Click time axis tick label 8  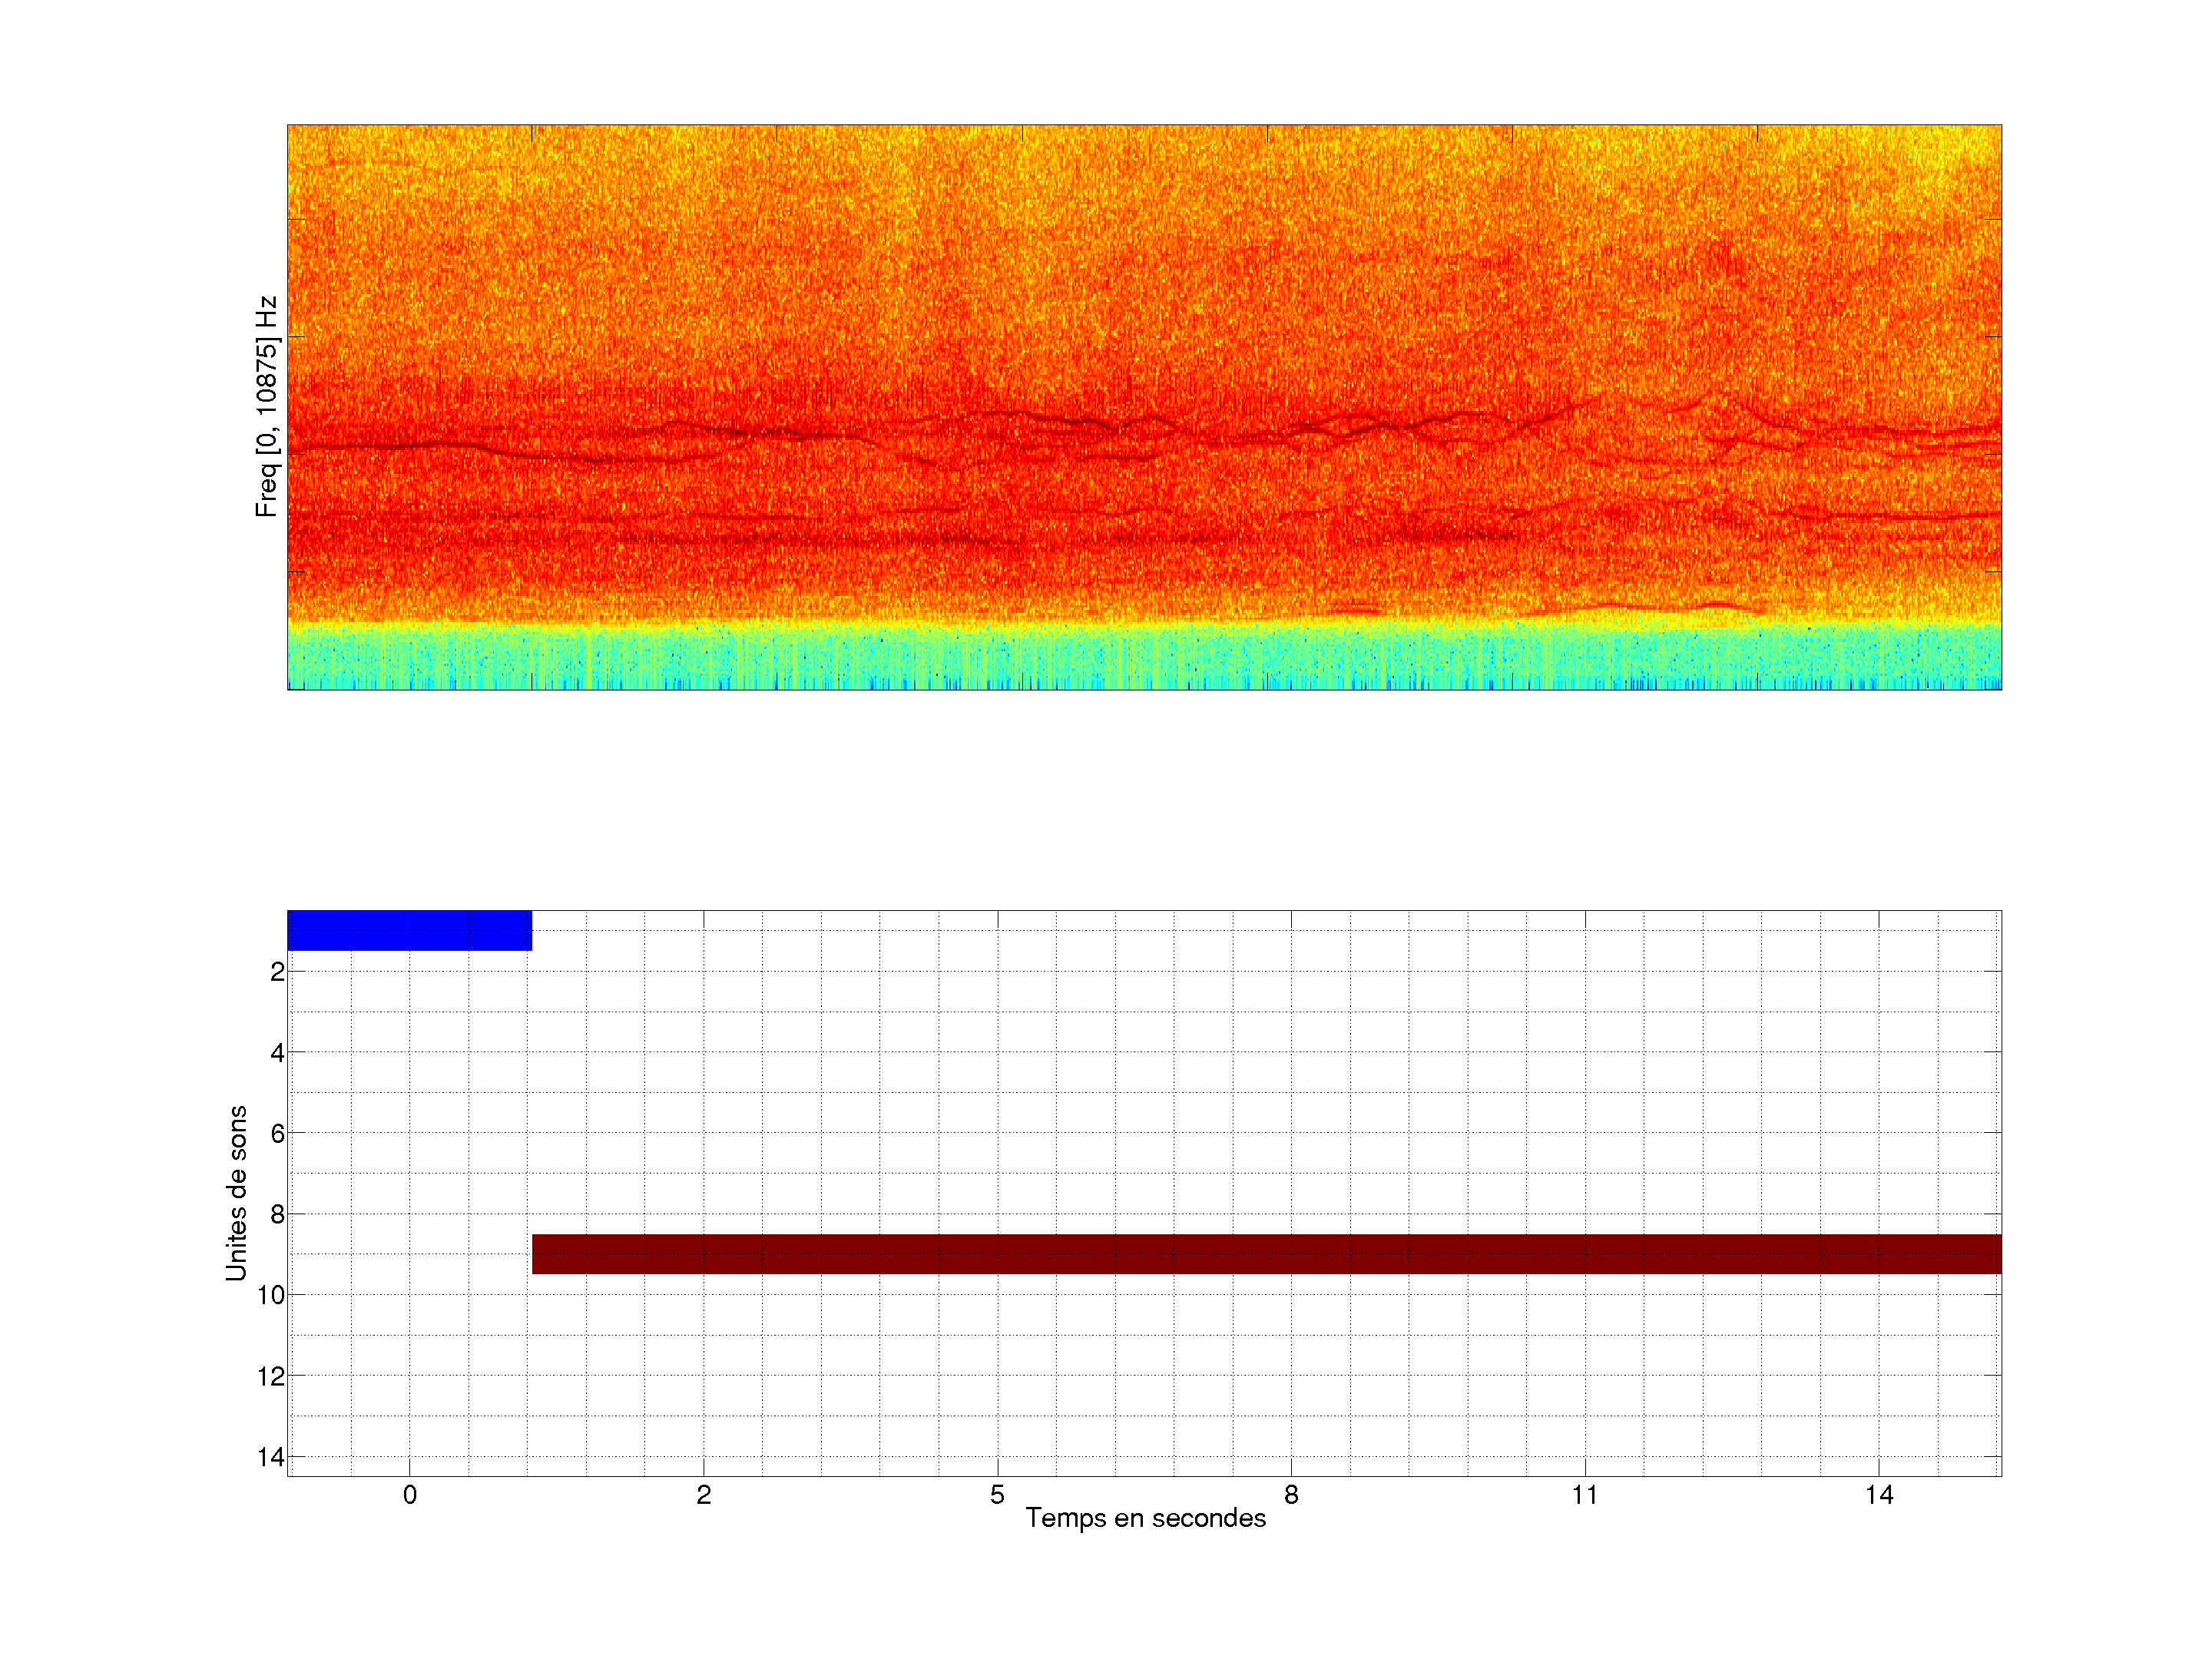point(1291,1495)
